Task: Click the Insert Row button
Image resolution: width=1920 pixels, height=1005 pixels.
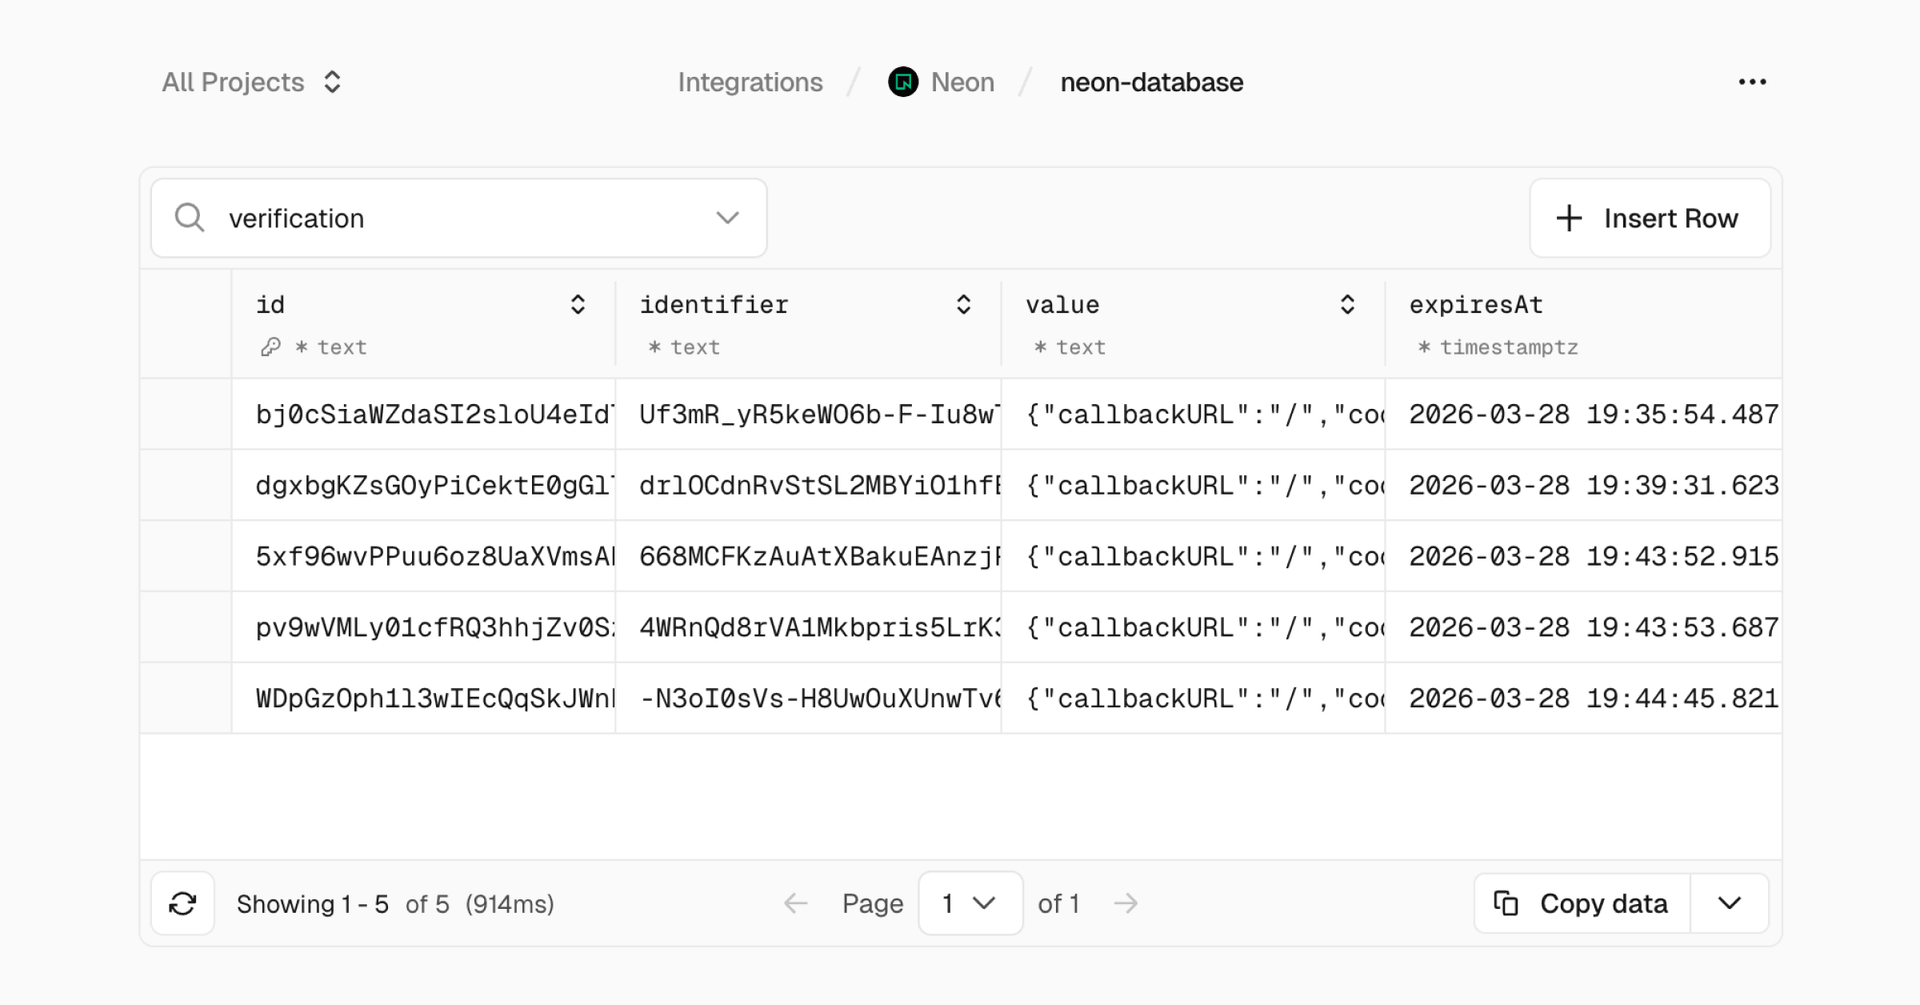Action: point(1650,218)
